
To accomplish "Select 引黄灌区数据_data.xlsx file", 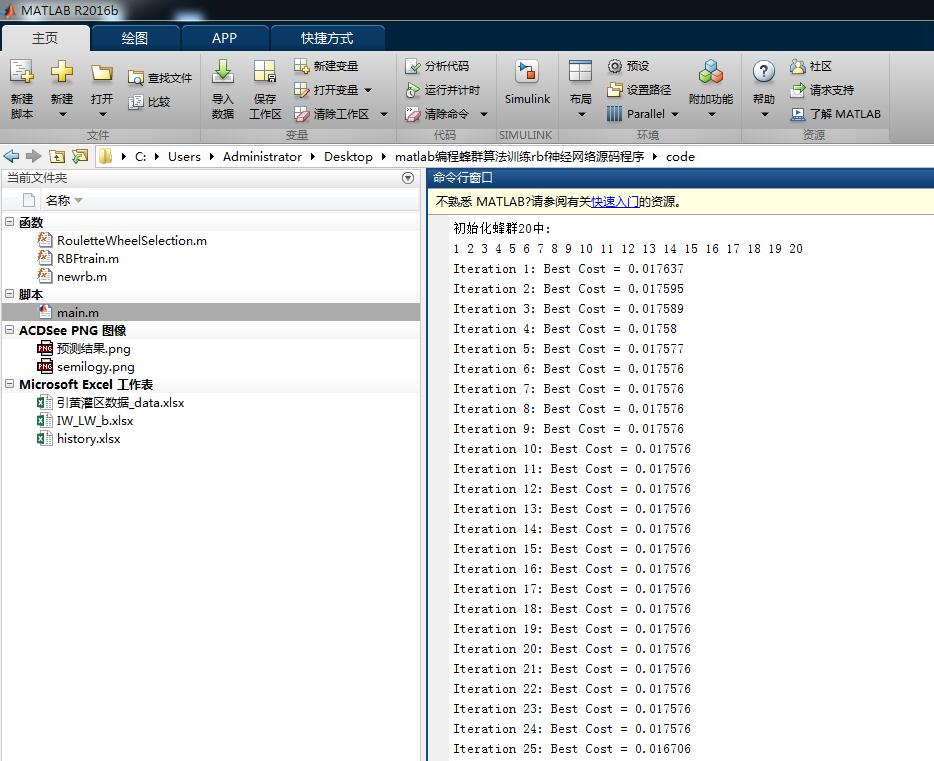I will point(120,403).
